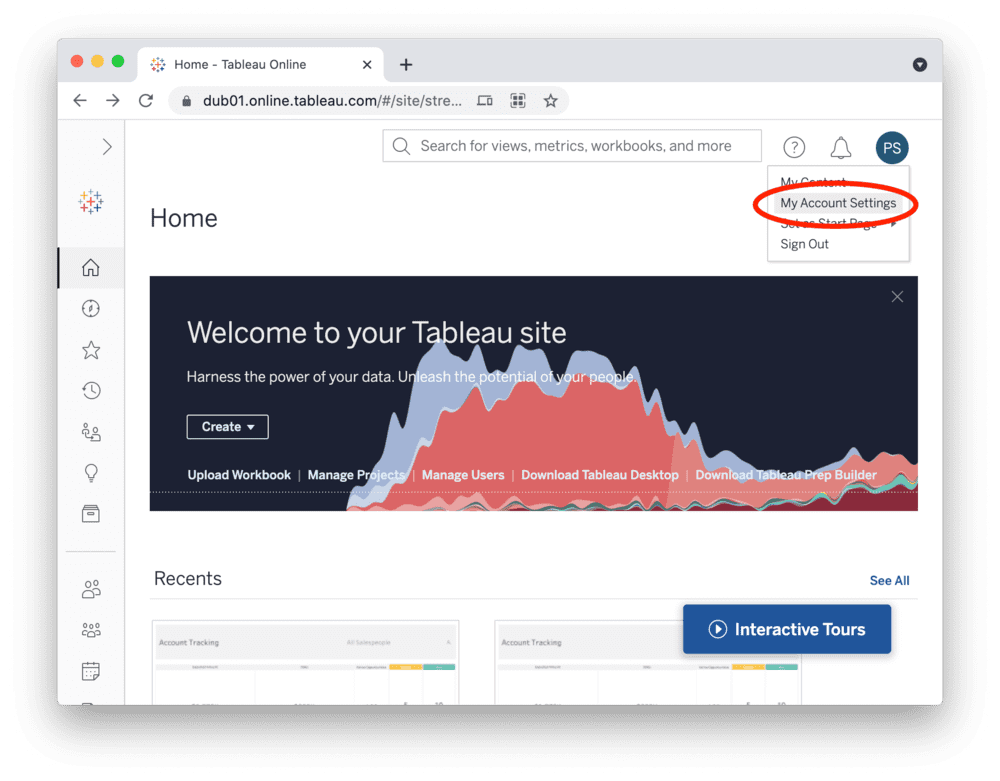Click the search views and workbooks field
Viewport: 1000px width, 781px height.
pos(572,146)
